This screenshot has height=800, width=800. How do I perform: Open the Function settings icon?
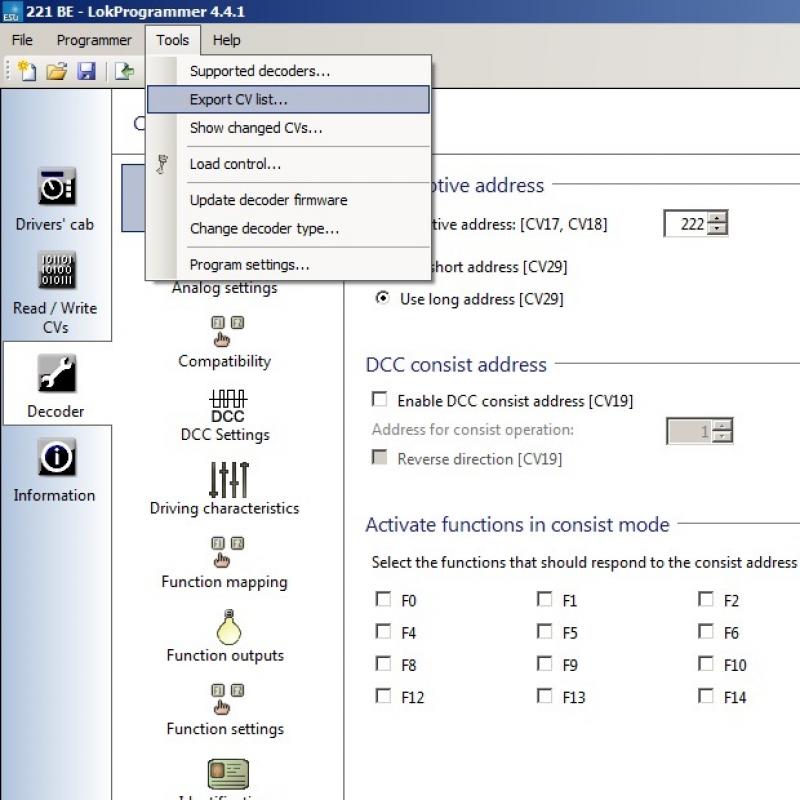click(227, 699)
